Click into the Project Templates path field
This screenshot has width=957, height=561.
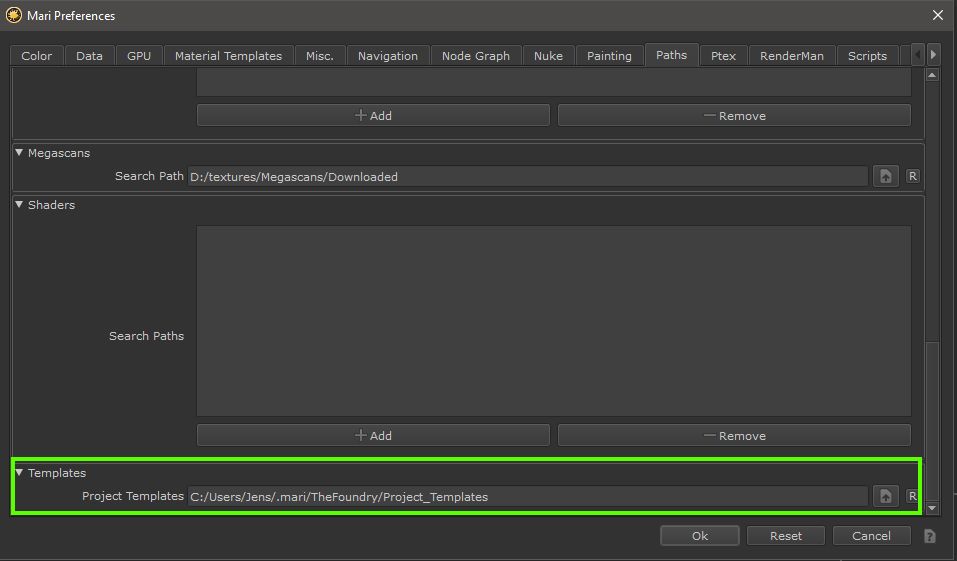coord(527,497)
